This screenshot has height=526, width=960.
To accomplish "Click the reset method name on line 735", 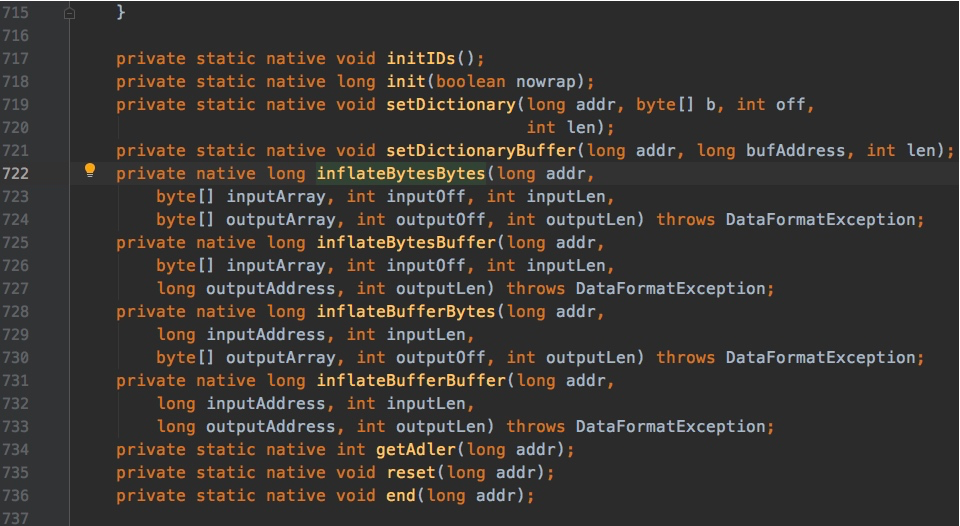I will [x=410, y=473].
